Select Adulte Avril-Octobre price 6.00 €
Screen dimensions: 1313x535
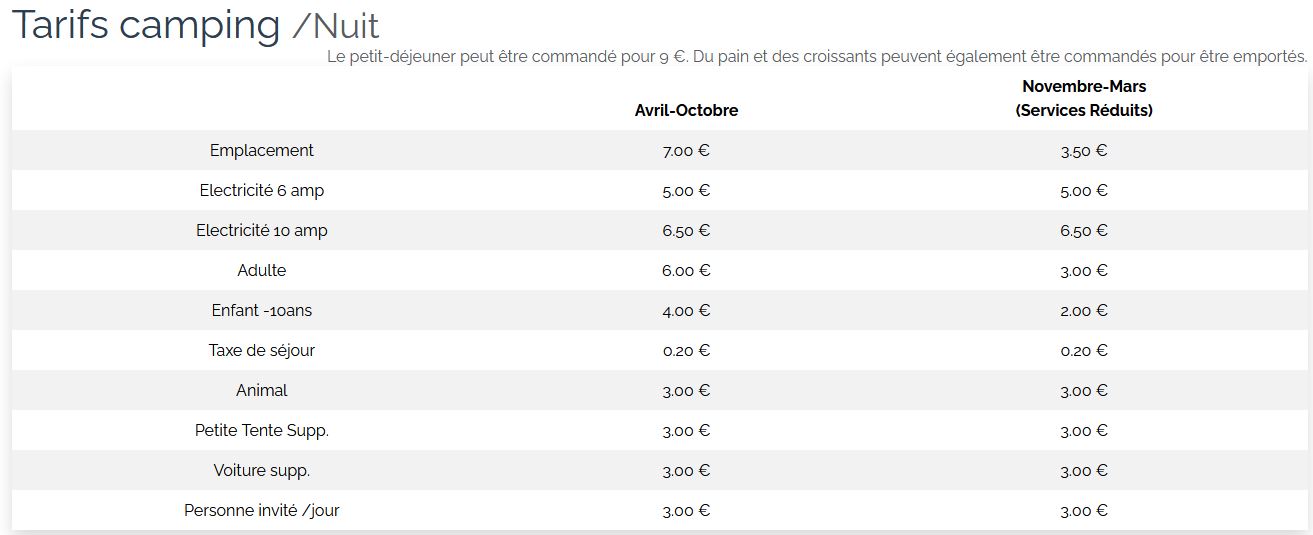(x=686, y=271)
